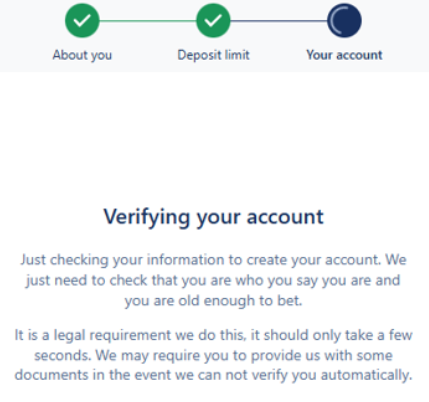The image size is (429, 402).
Task: Click the line starting just need to check
Action: tap(213, 281)
